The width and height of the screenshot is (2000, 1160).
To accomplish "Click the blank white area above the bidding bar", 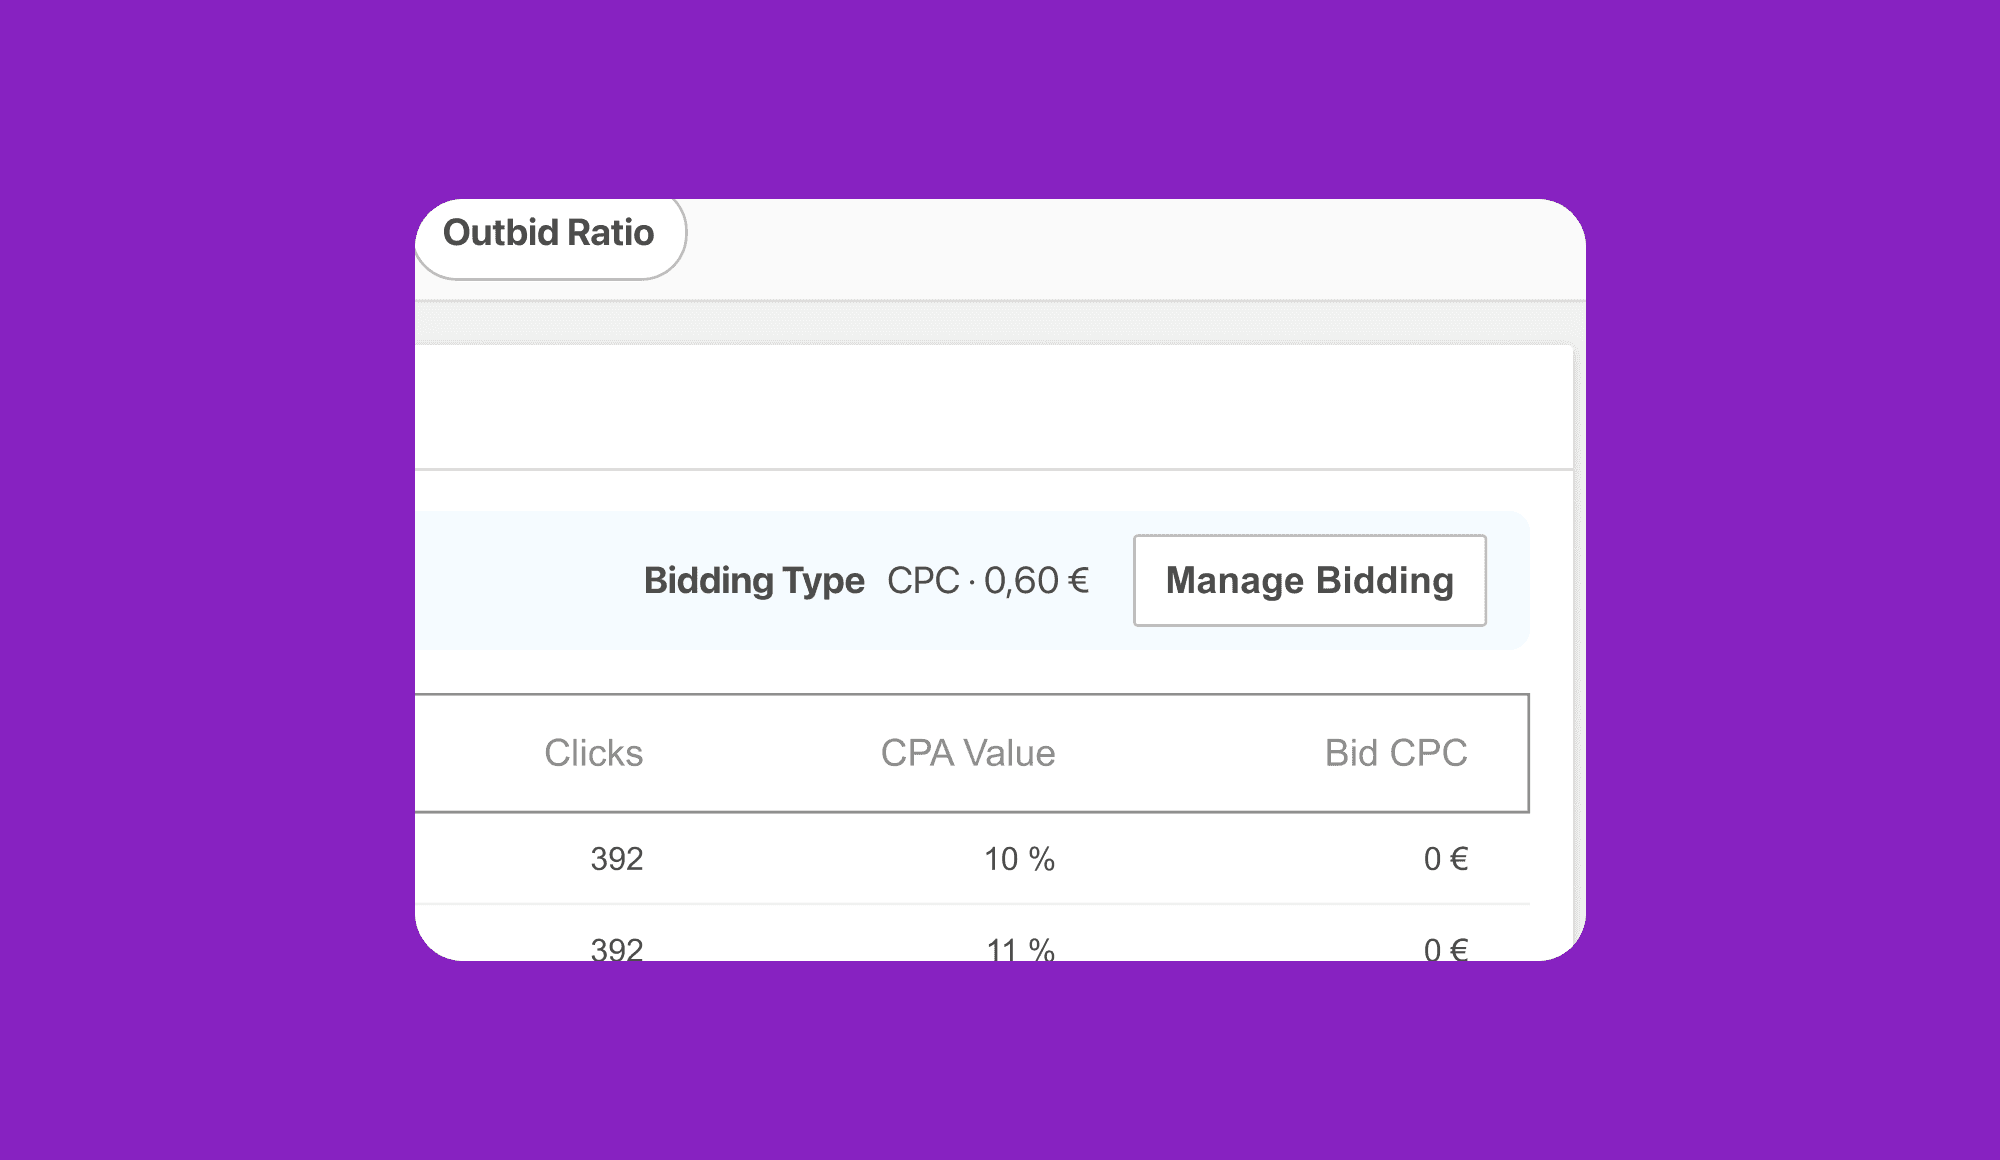I will click(990, 406).
